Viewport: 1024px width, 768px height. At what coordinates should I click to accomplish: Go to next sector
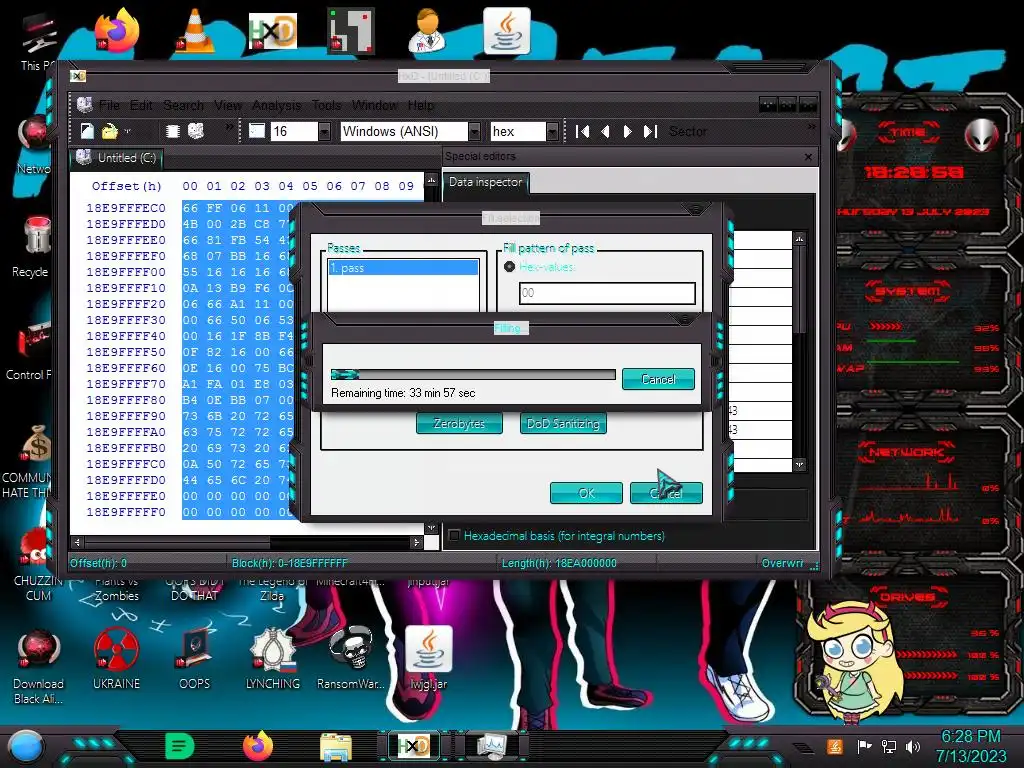click(627, 131)
